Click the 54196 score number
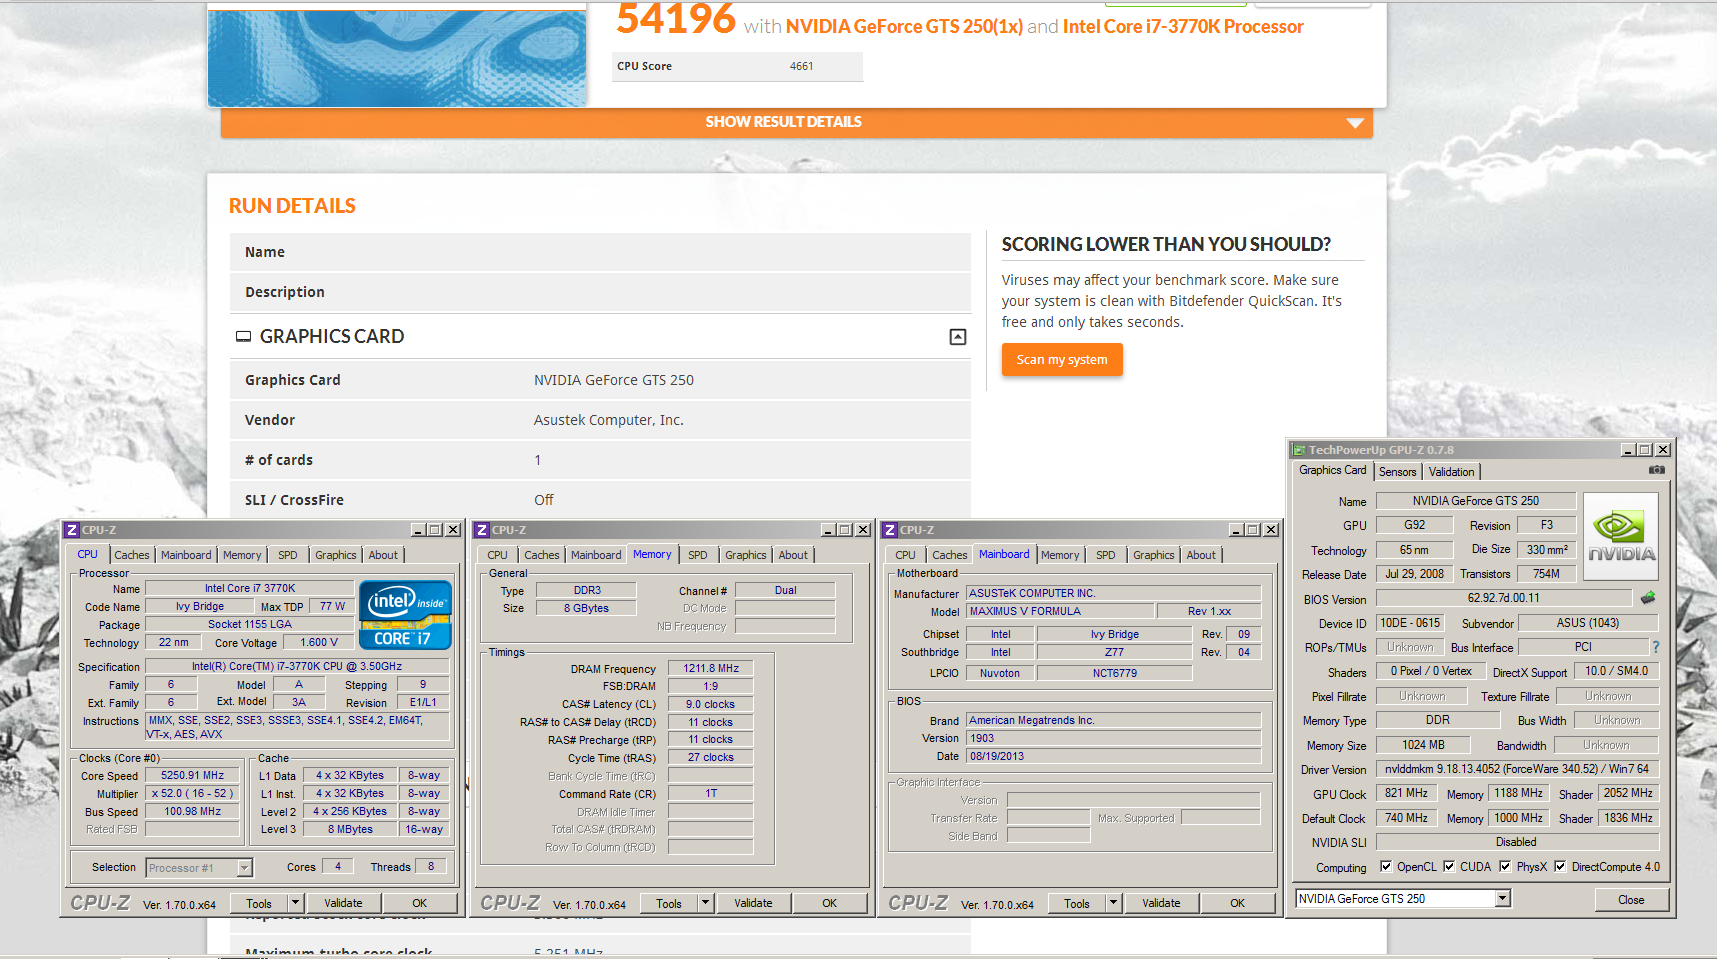The image size is (1717, 959). tap(676, 18)
